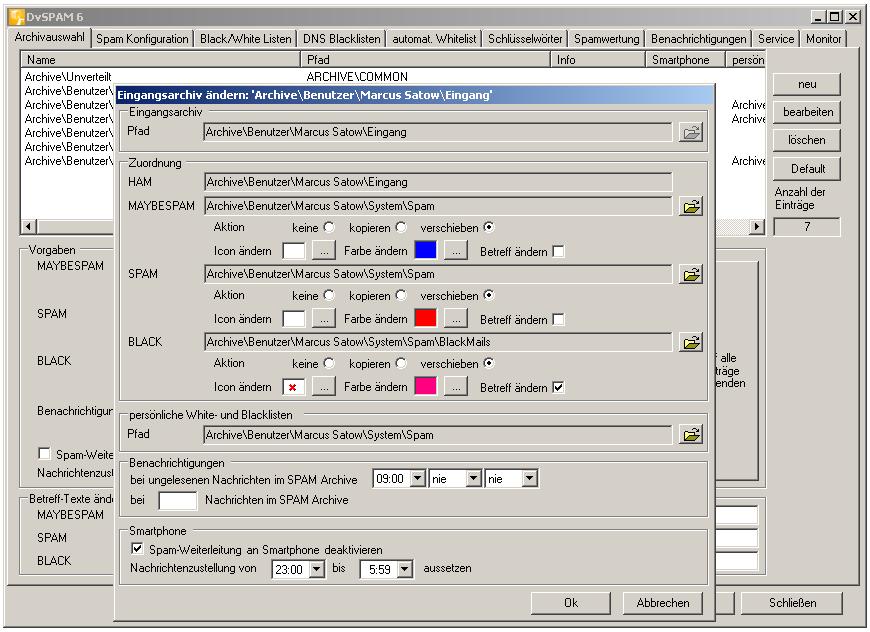870x632 pixels.
Task: Click the blue MAYBESPAM color swatch
Action: tap(426, 250)
